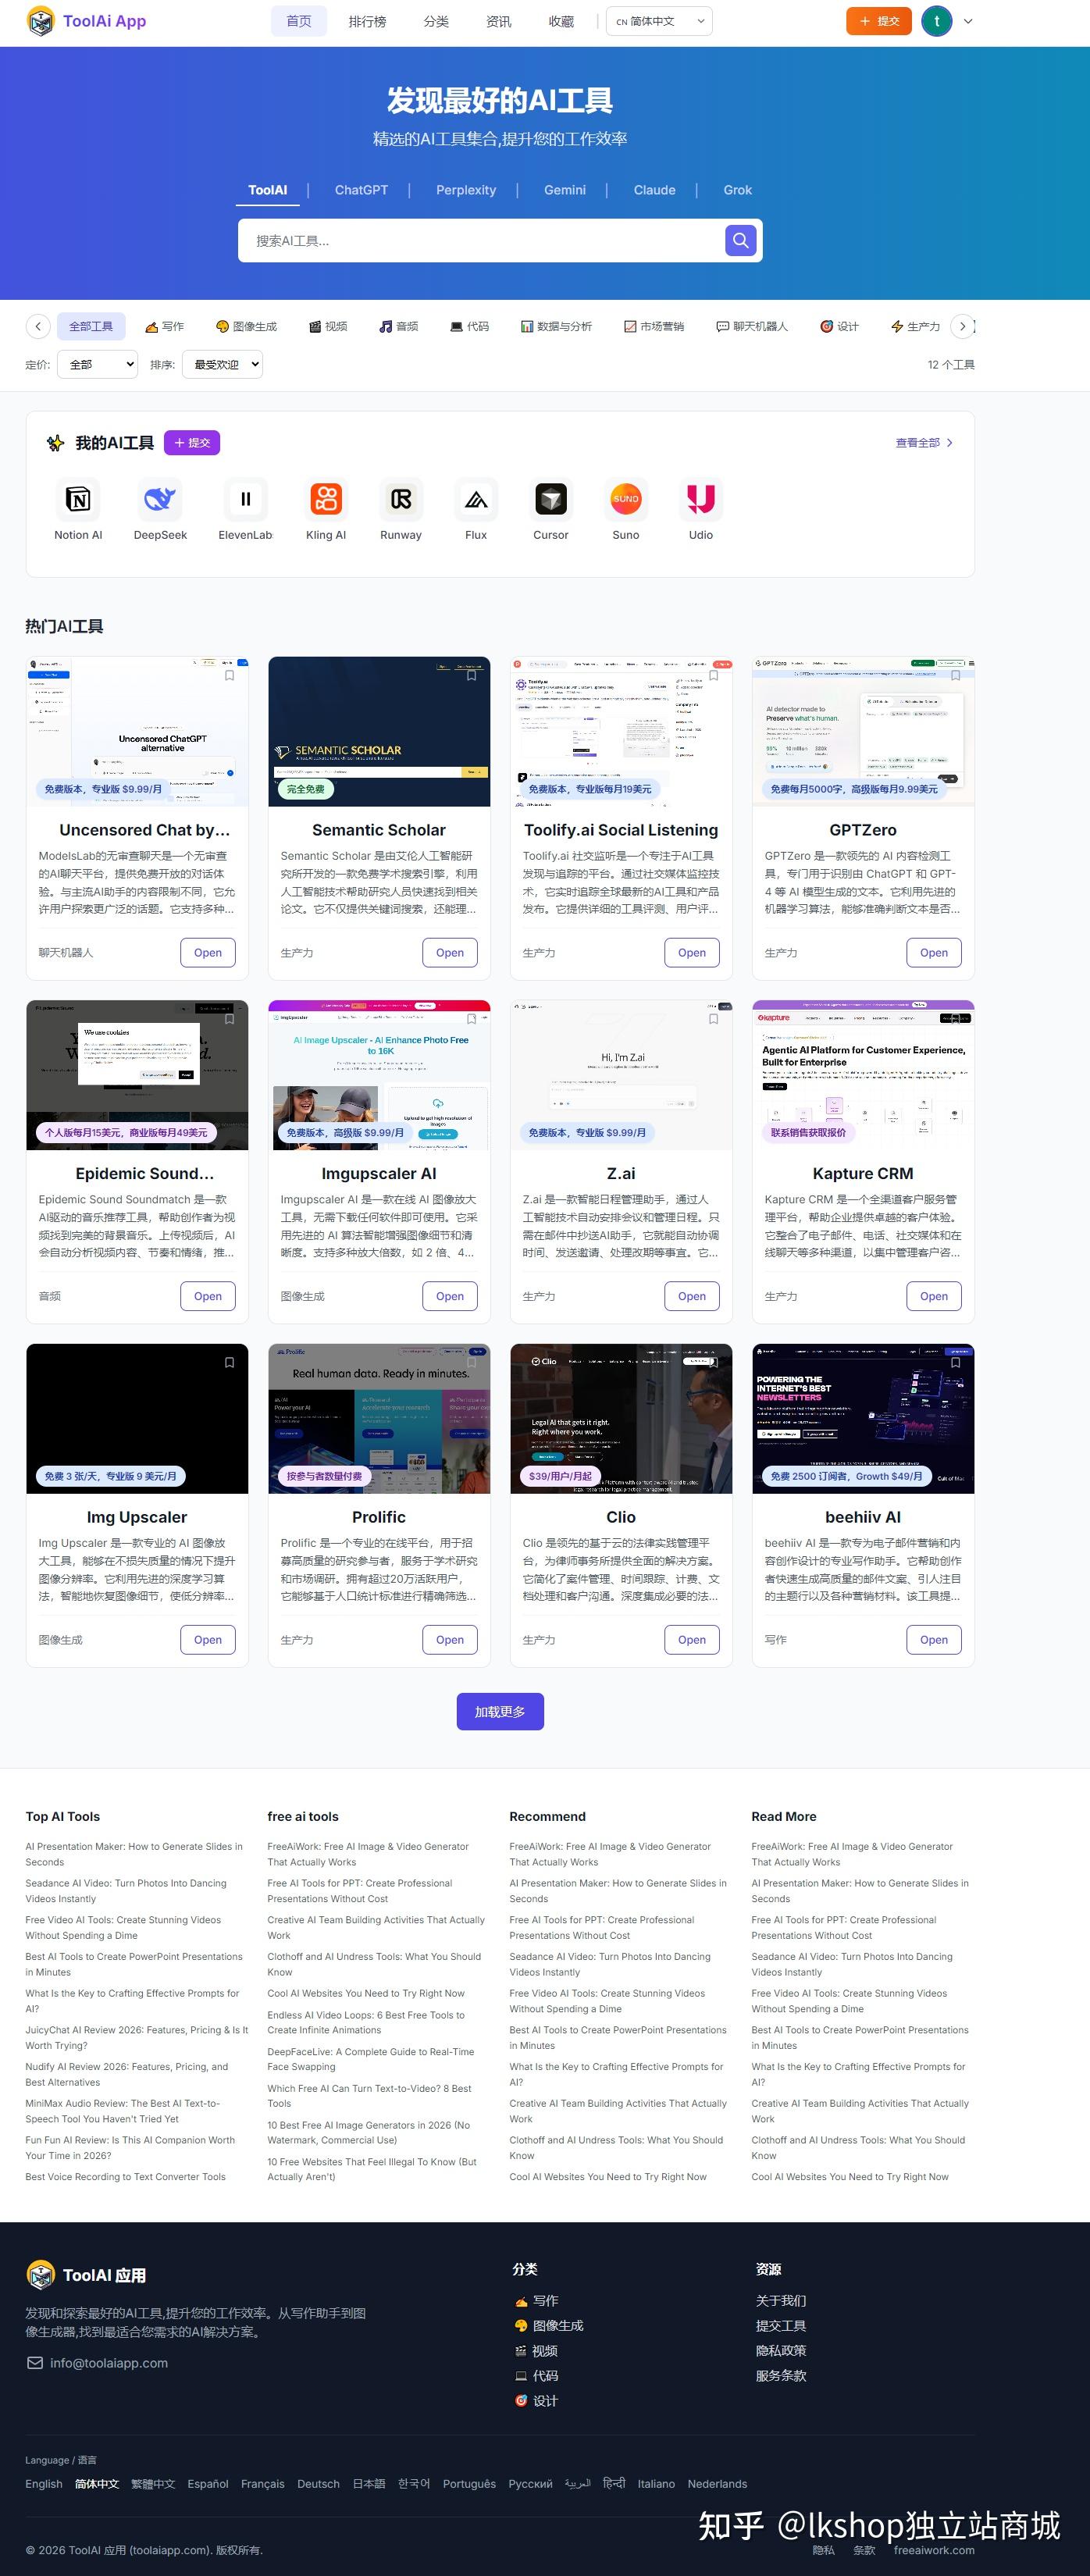This screenshot has height=2576, width=1090.
Task: Open the 排序 sort dropdown
Action: [x=222, y=365]
